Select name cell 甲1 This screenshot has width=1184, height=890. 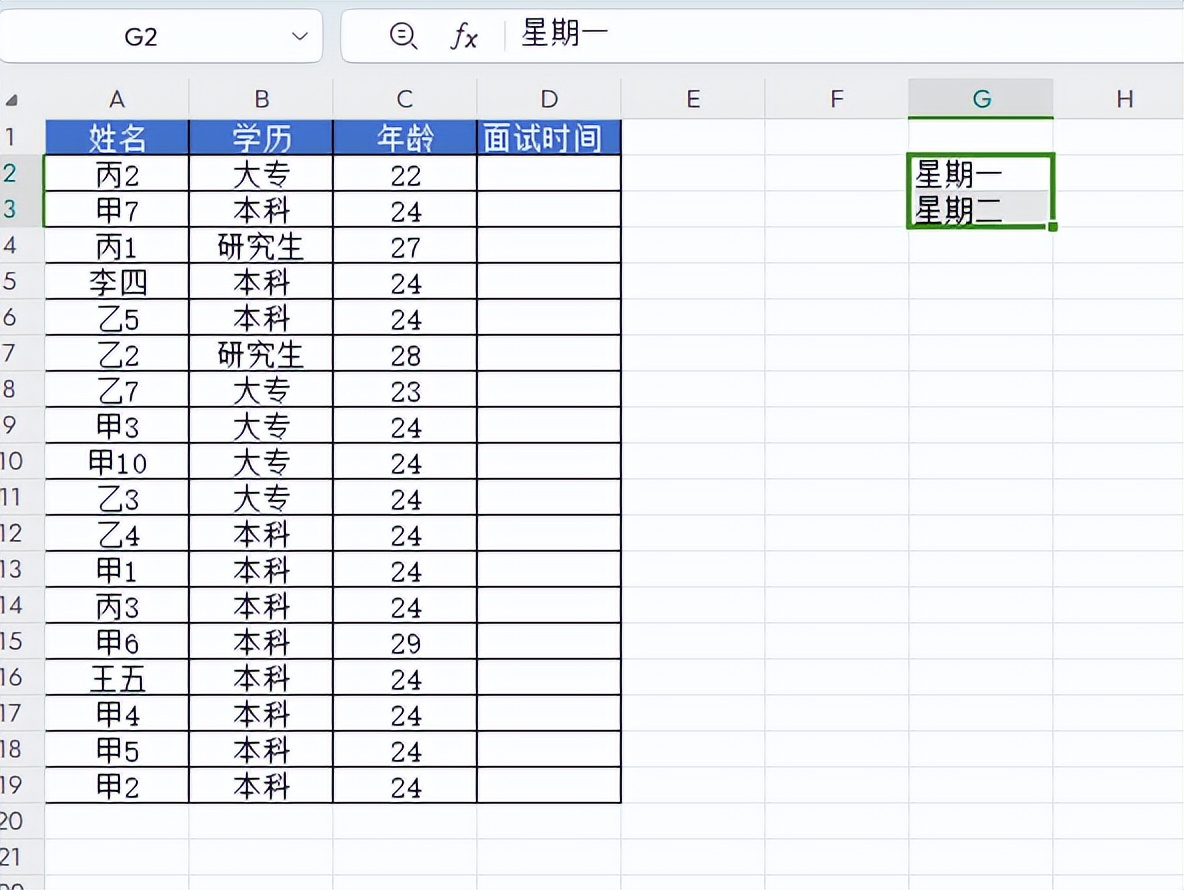tap(116, 569)
